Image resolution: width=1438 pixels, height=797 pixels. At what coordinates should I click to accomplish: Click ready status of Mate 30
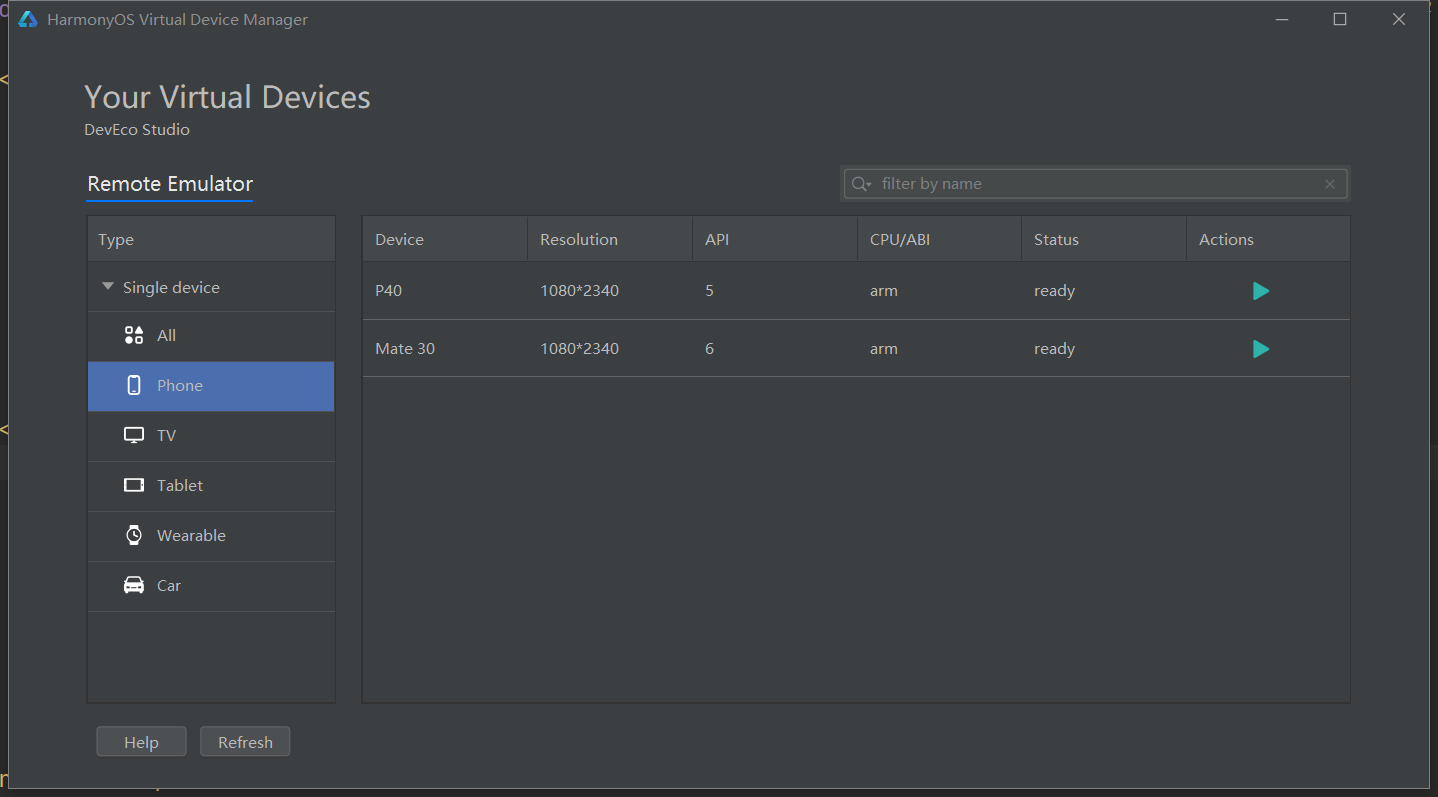click(1054, 349)
